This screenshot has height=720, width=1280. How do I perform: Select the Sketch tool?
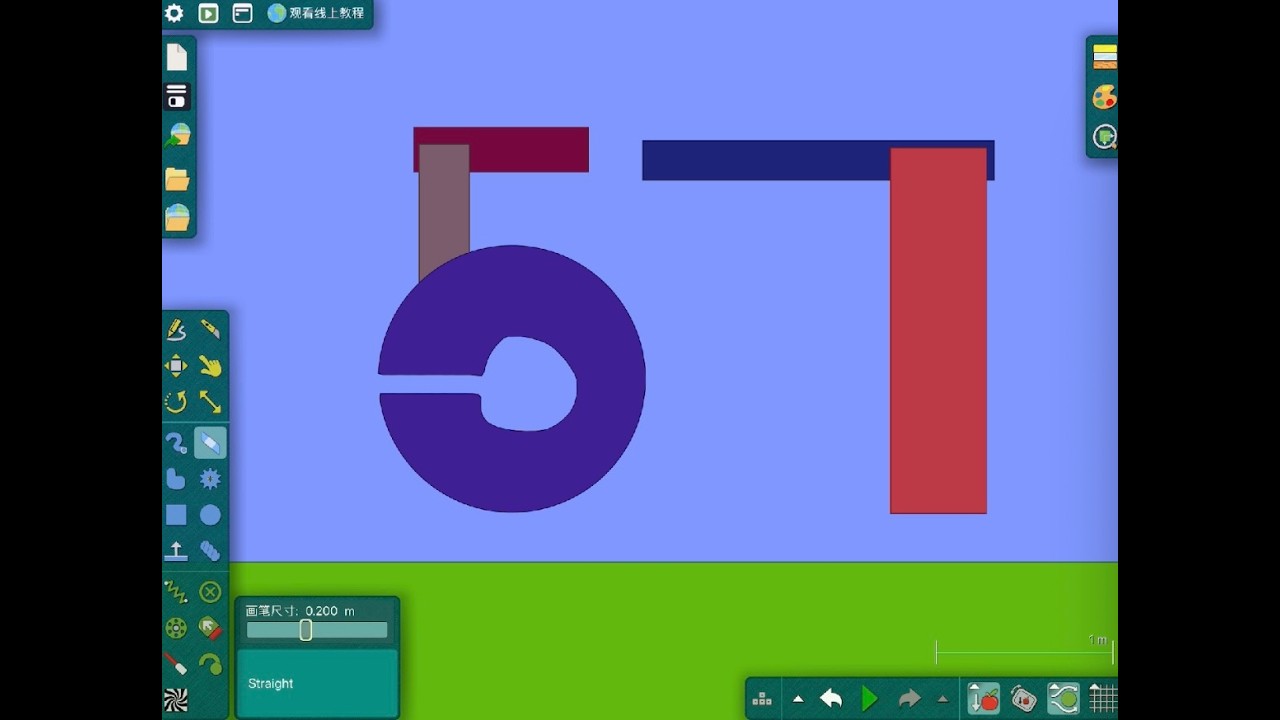[176, 329]
